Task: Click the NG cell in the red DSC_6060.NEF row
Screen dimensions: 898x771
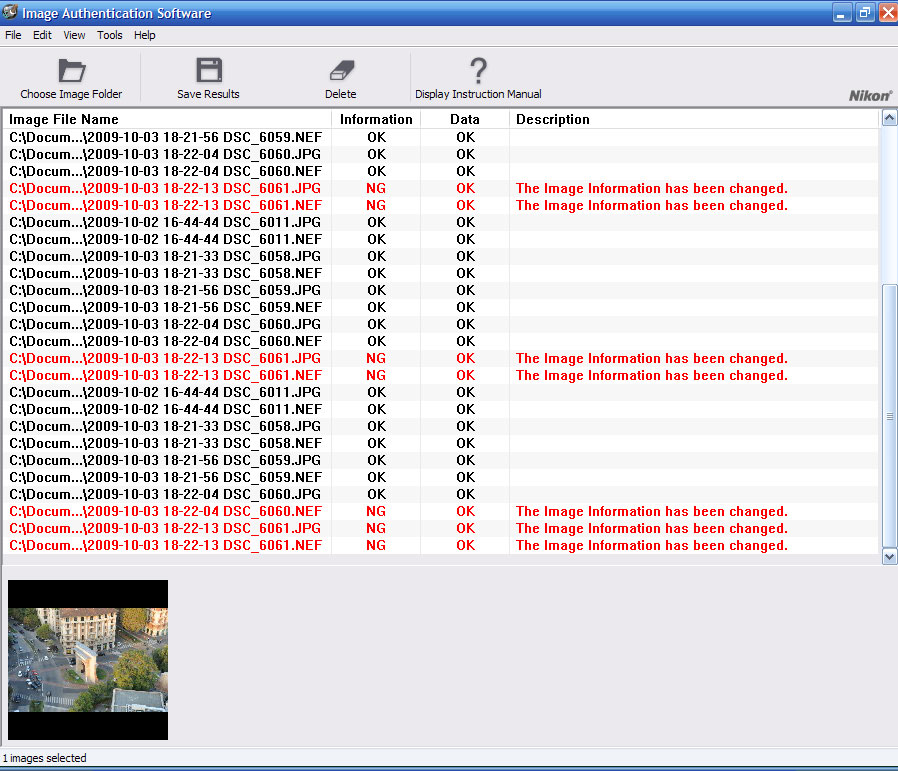Action: coord(376,511)
